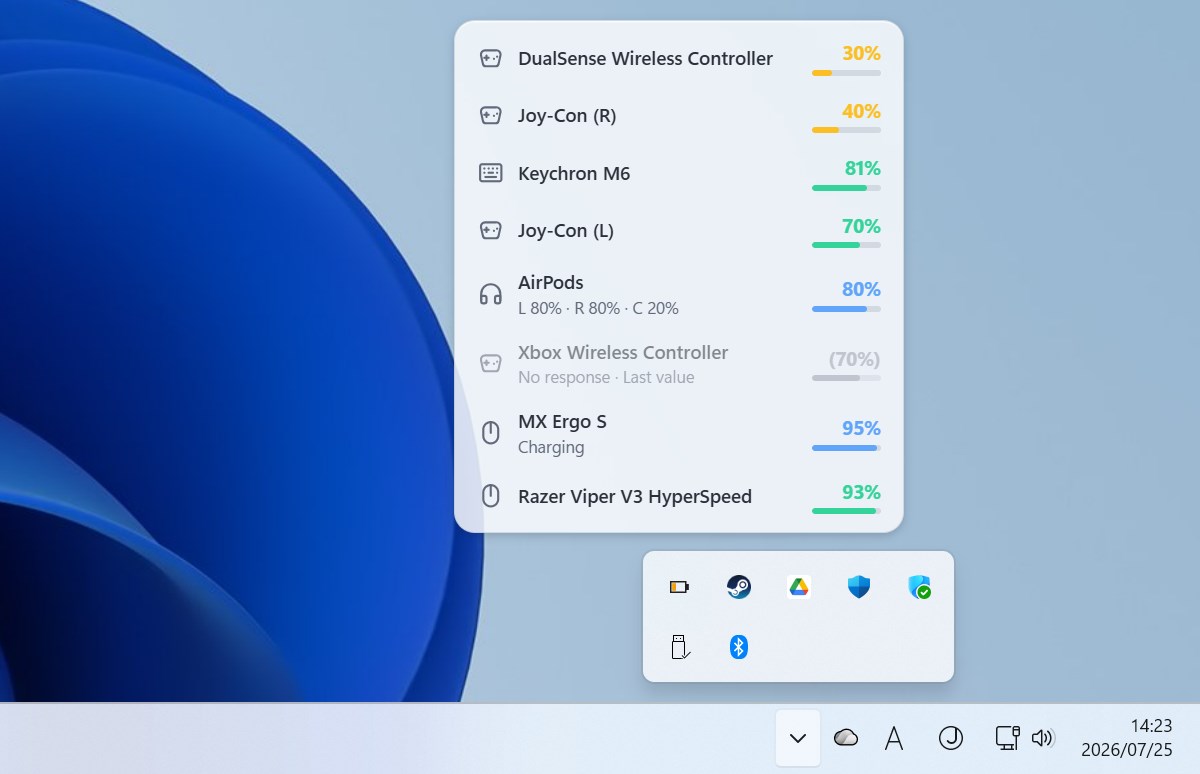This screenshot has width=1200, height=774.
Task: Click the Safely Remove Hardware USB icon
Action: 679,647
